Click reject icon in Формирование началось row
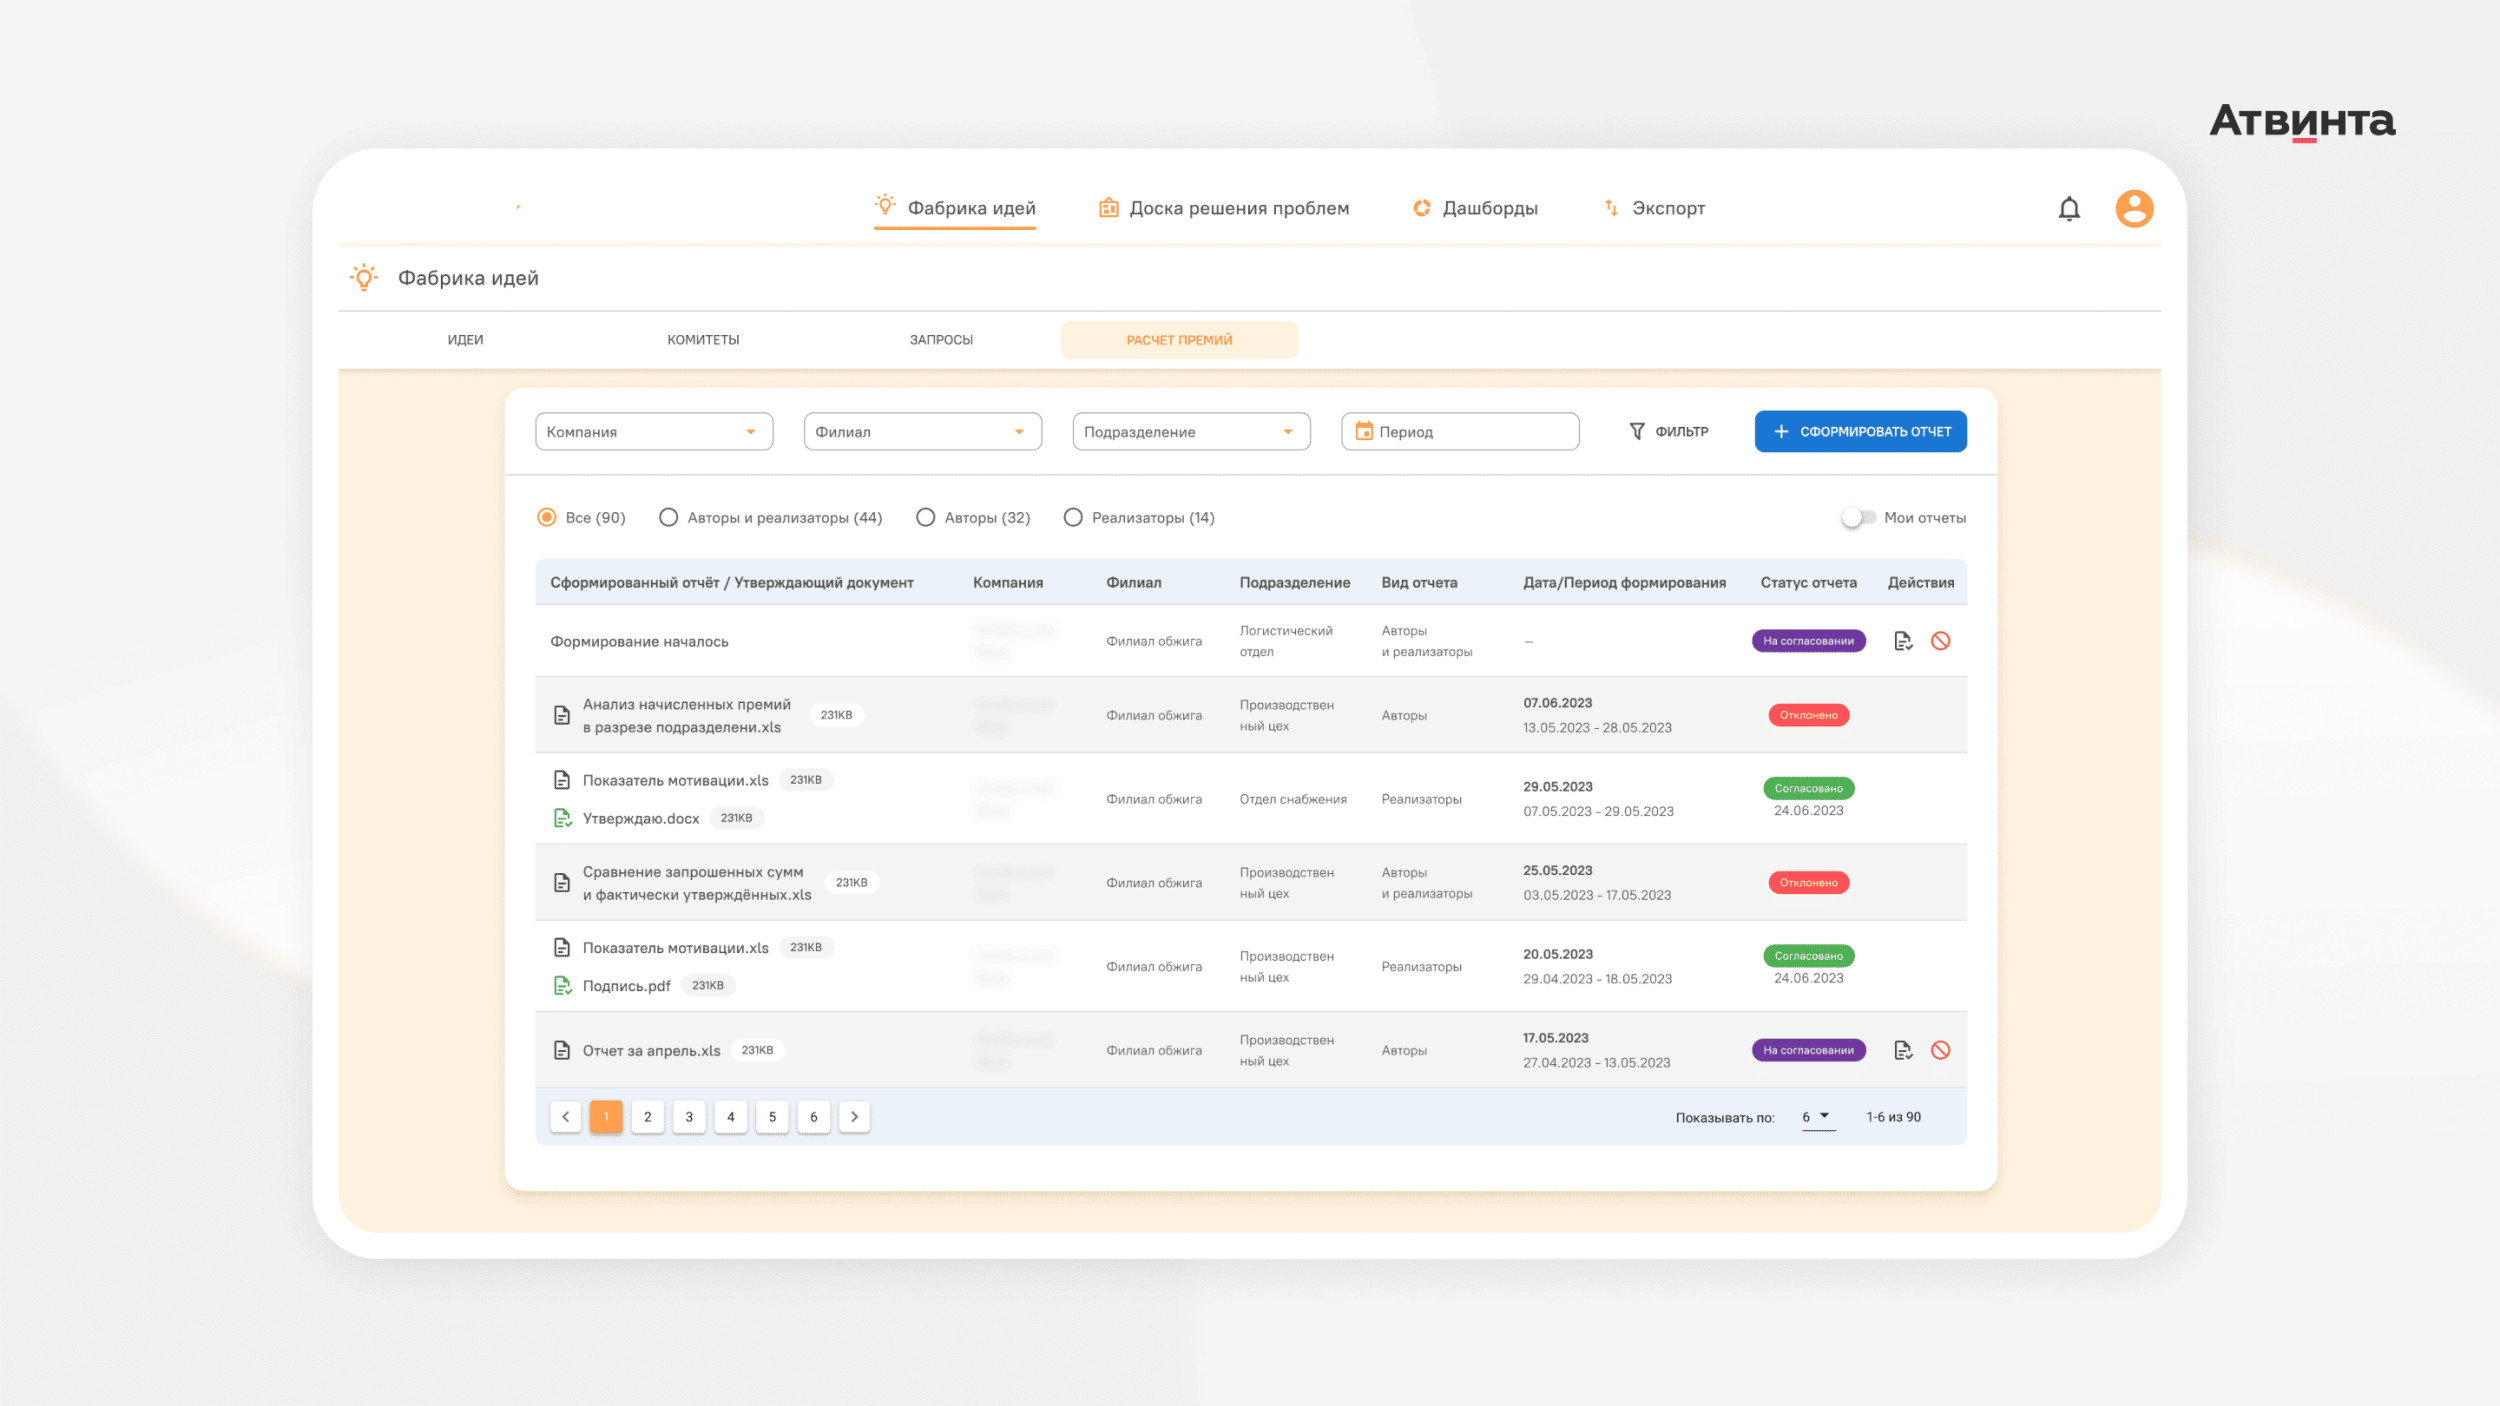The image size is (2500, 1406). pos(1940,641)
